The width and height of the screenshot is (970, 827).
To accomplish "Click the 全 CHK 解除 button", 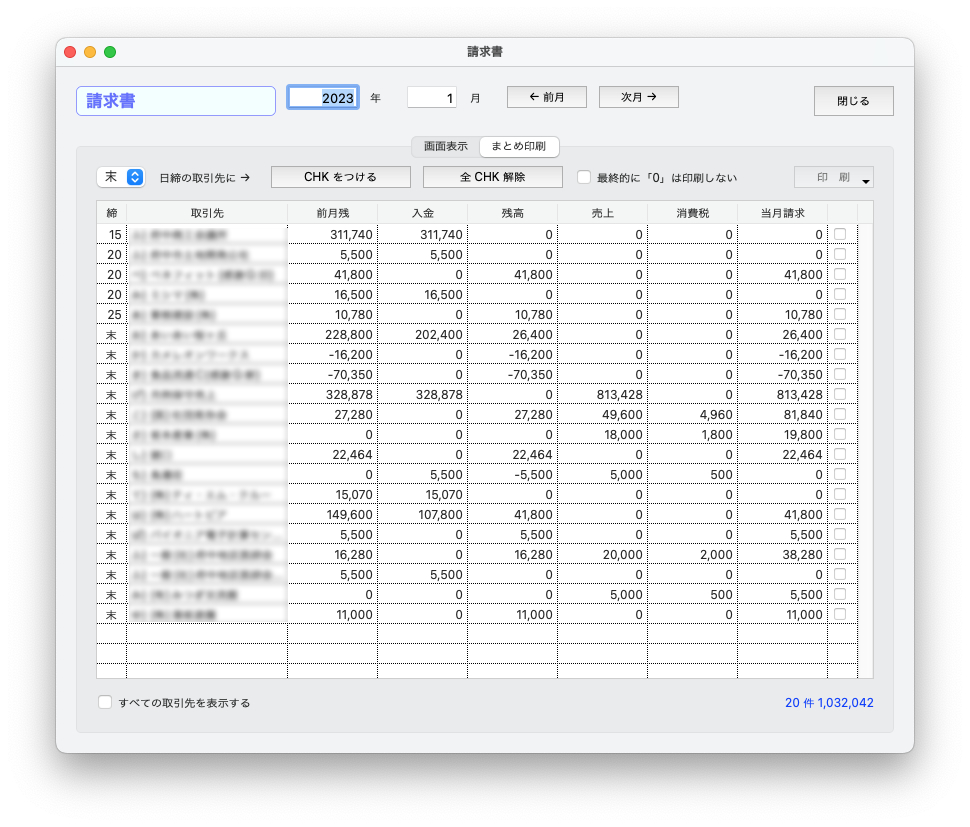I will tap(492, 177).
